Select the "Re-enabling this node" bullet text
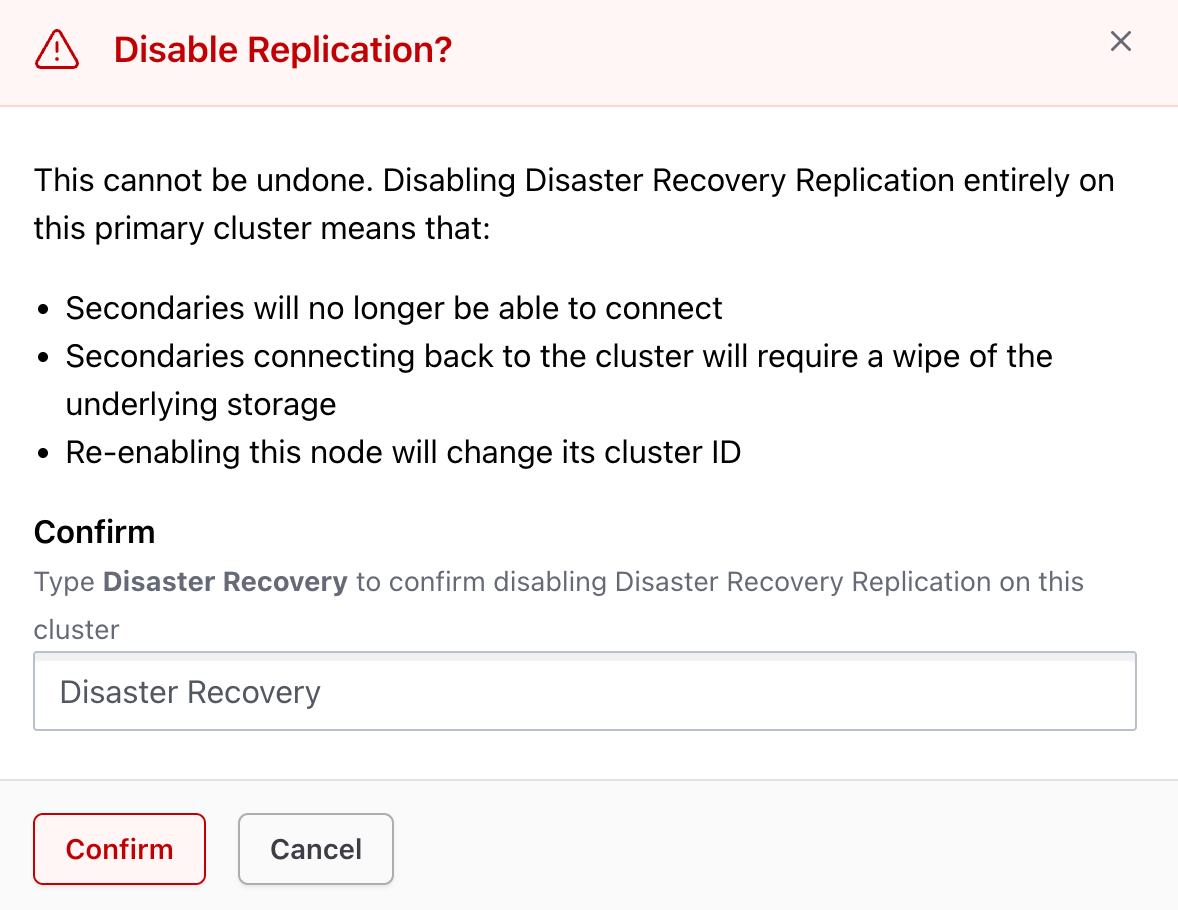 [x=403, y=452]
